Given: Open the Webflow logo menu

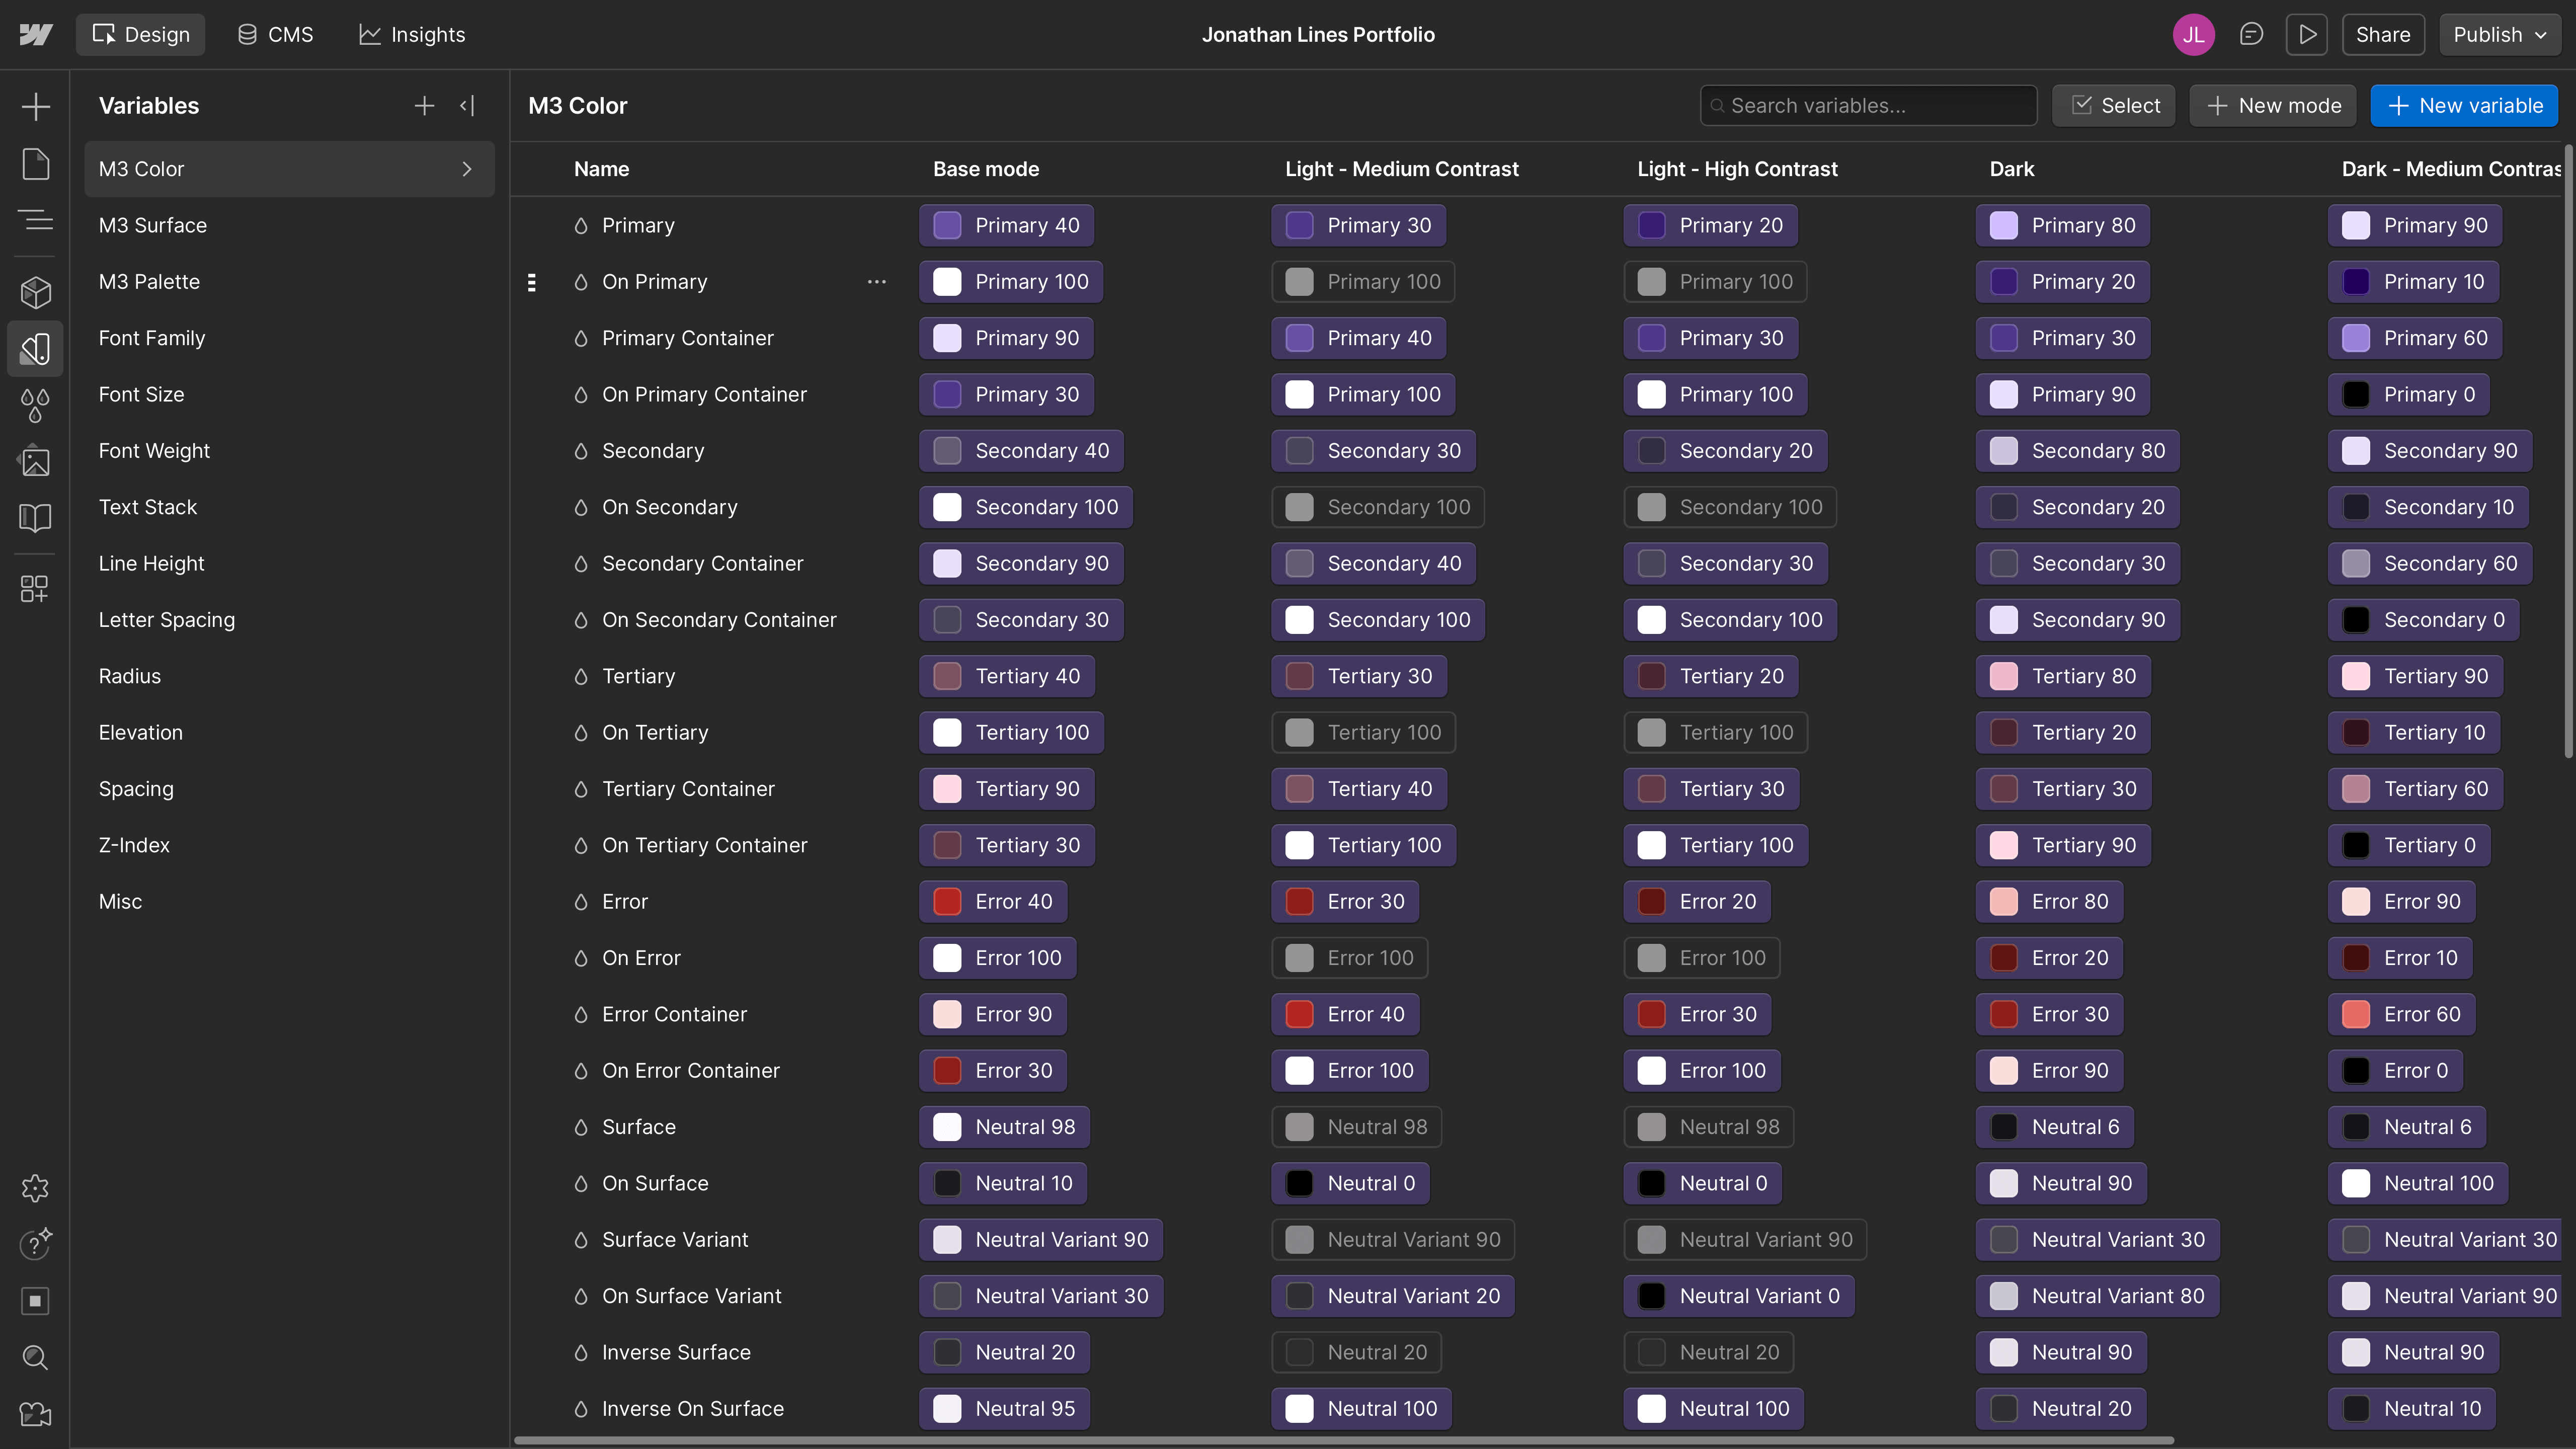Looking at the screenshot, I should click(35, 34).
